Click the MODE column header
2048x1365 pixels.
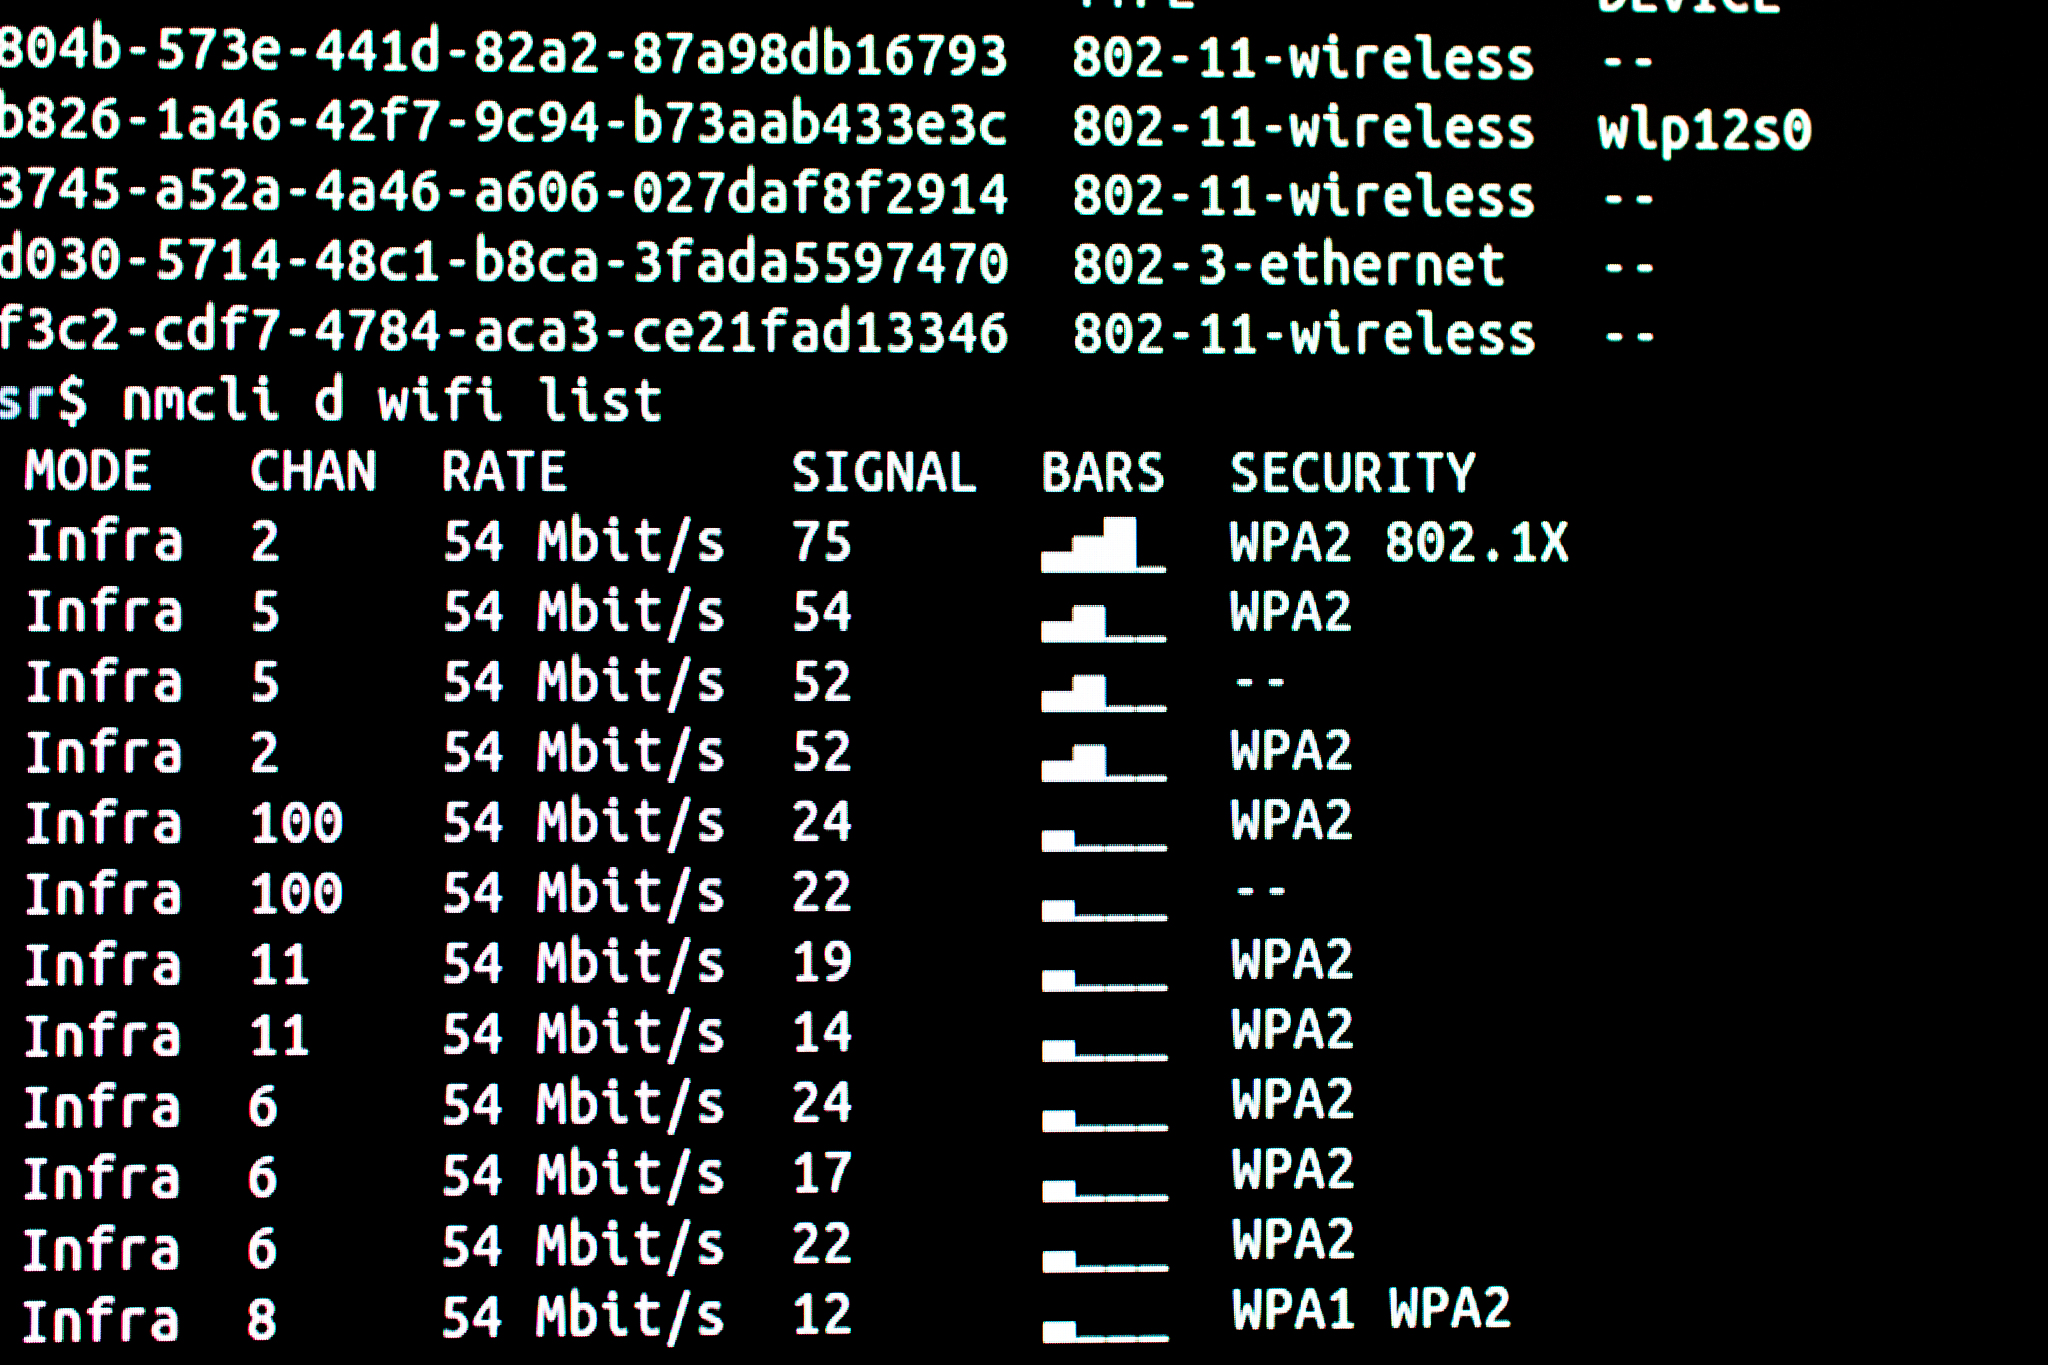click(x=88, y=471)
